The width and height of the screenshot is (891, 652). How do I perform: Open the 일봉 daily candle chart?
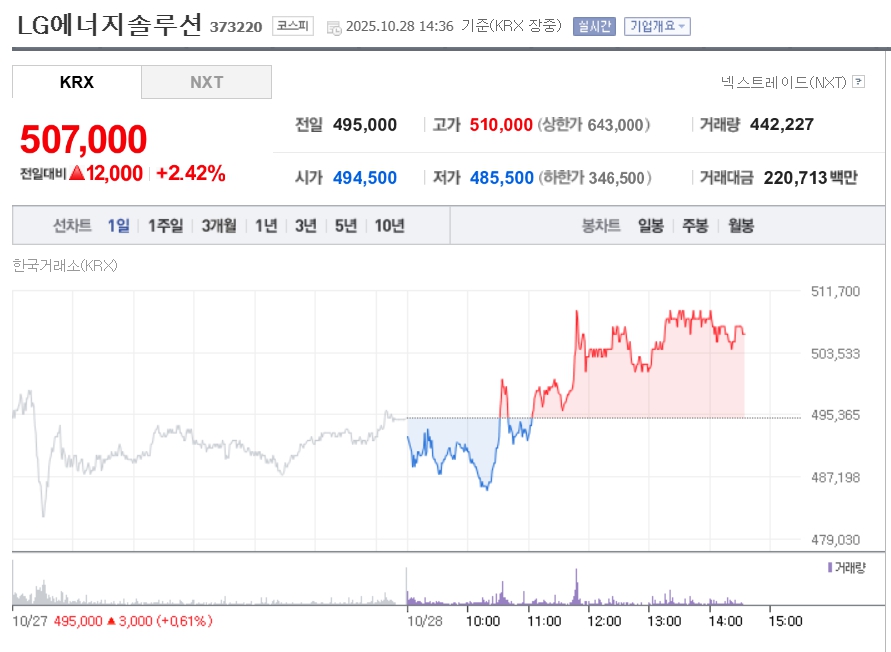[650, 226]
